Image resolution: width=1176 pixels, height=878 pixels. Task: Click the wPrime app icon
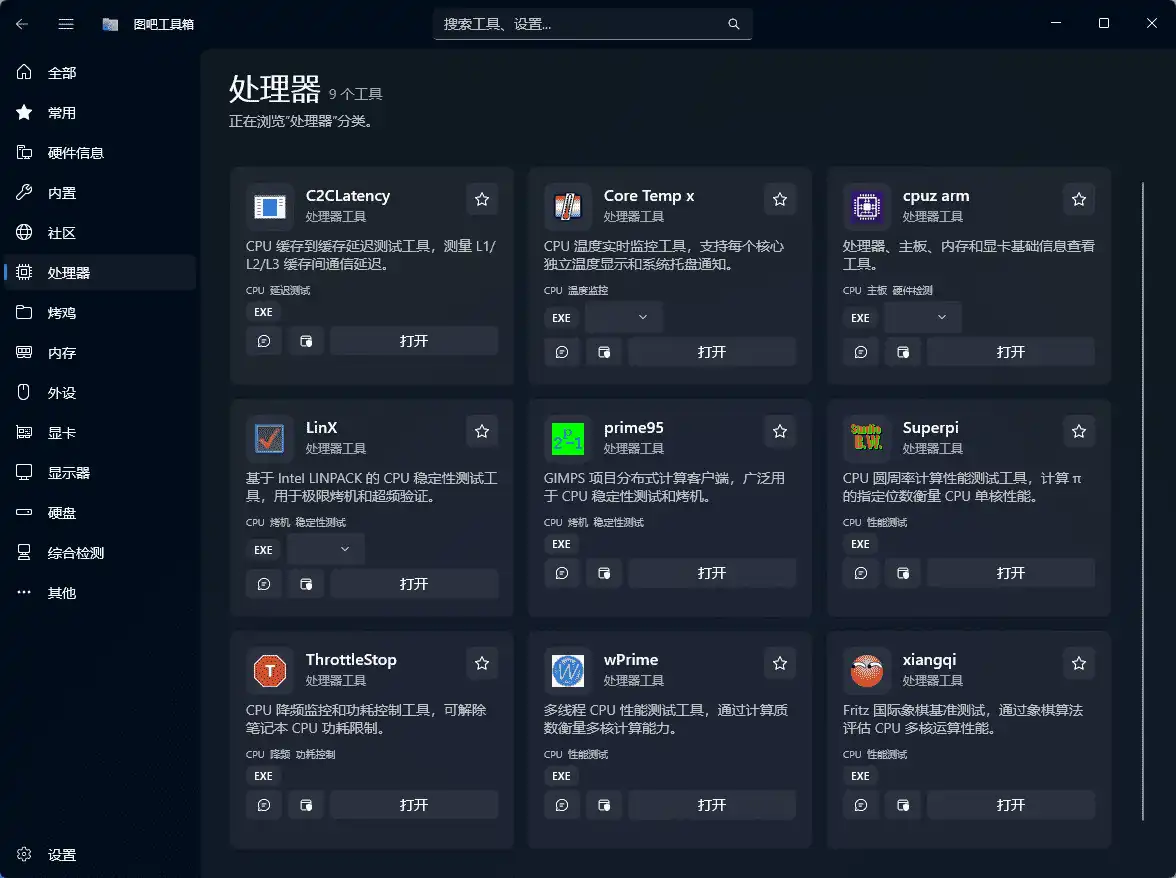[x=568, y=670]
